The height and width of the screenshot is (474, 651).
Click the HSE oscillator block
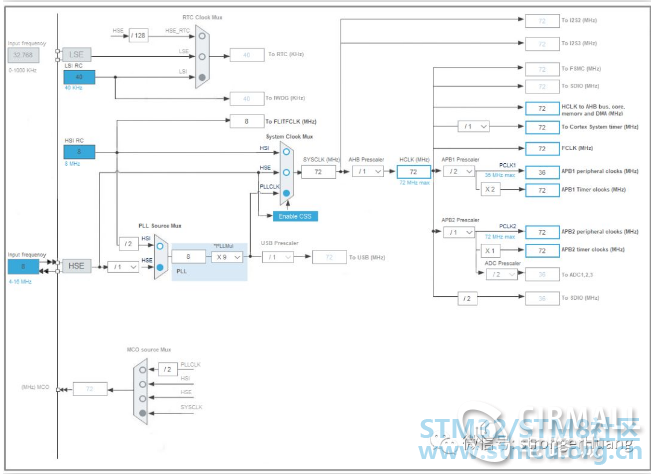point(76,266)
